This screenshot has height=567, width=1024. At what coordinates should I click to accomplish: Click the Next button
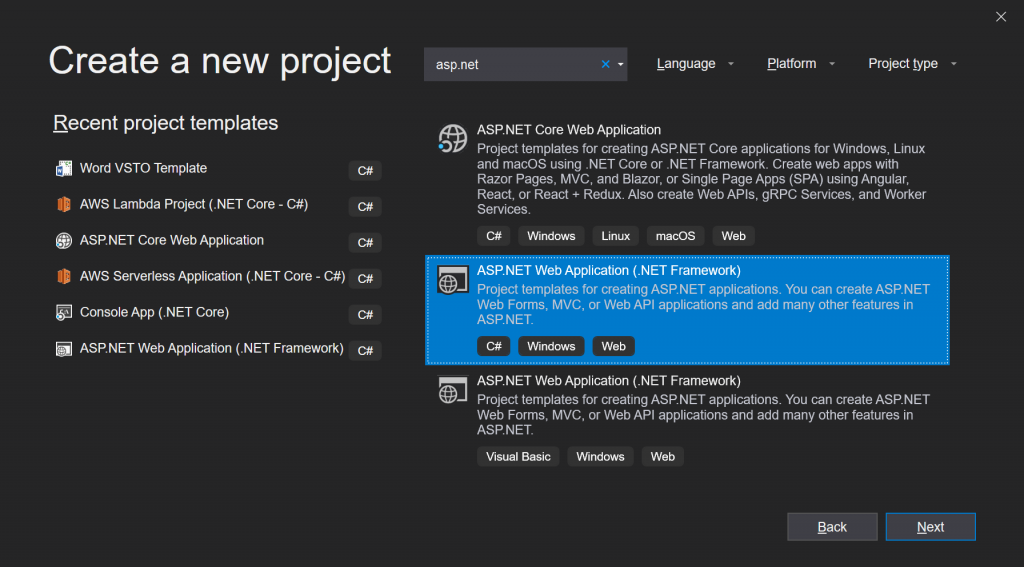point(931,527)
